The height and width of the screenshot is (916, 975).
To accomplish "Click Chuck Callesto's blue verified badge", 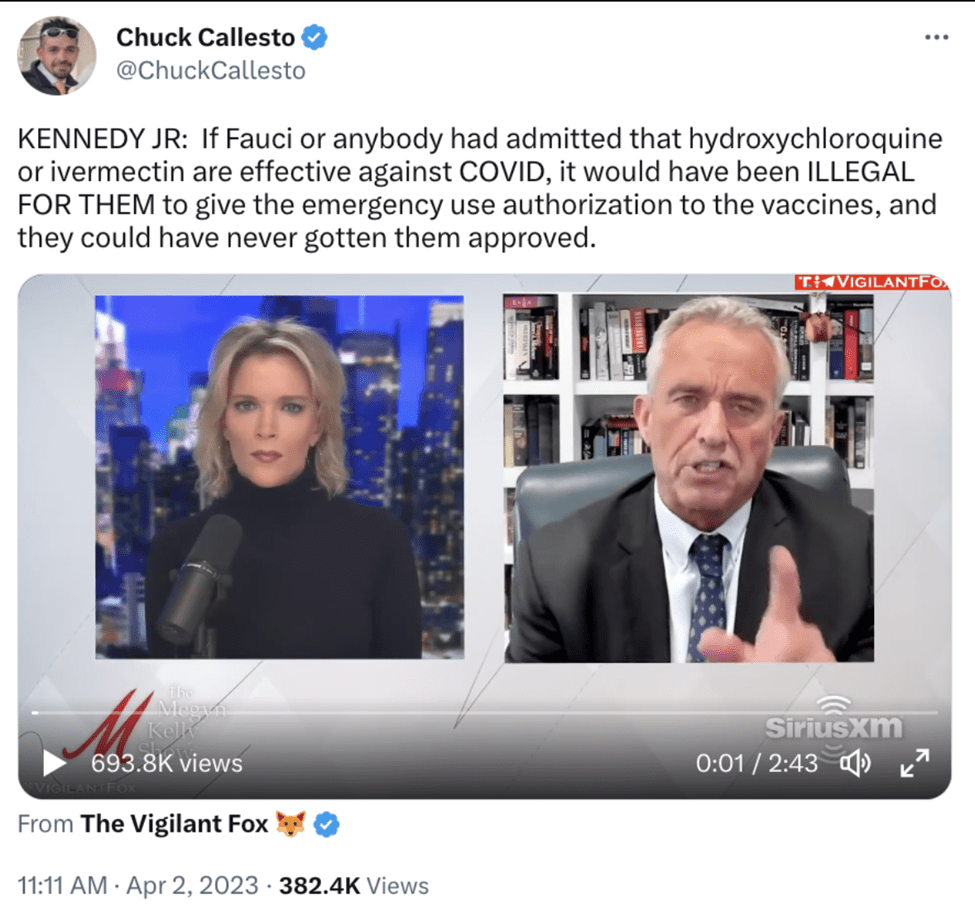I will [315, 37].
